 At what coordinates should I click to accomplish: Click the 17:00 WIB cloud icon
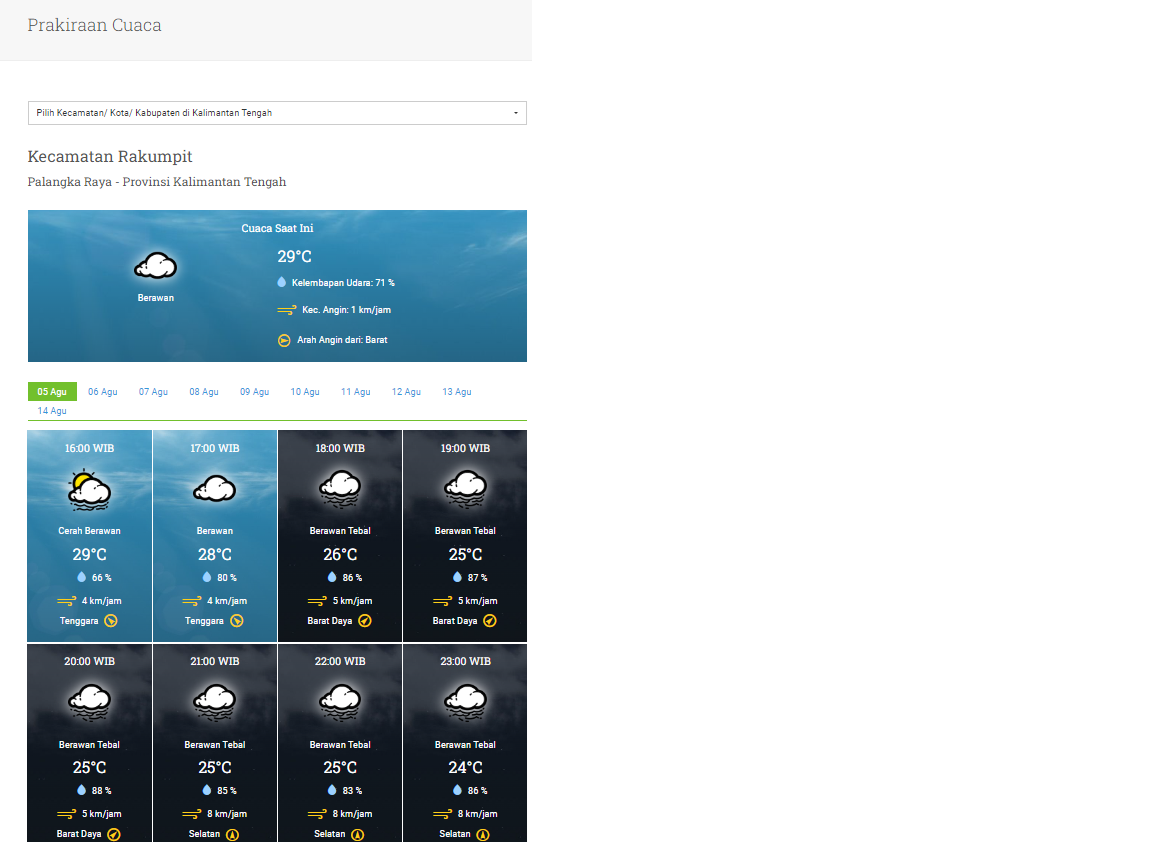click(x=215, y=489)
